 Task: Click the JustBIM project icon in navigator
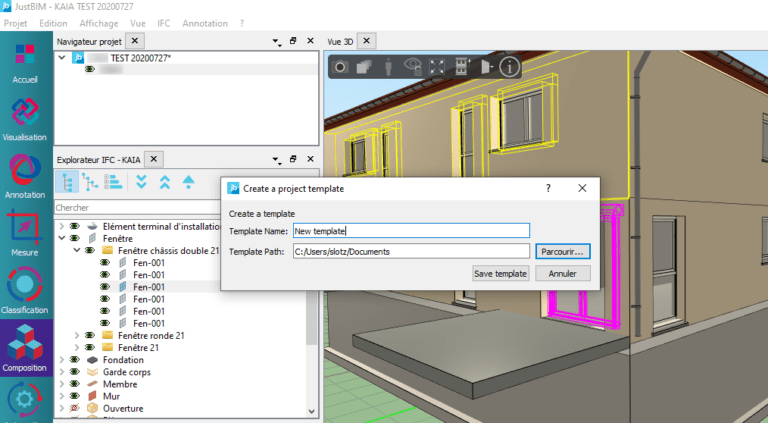tap(78, 58)
